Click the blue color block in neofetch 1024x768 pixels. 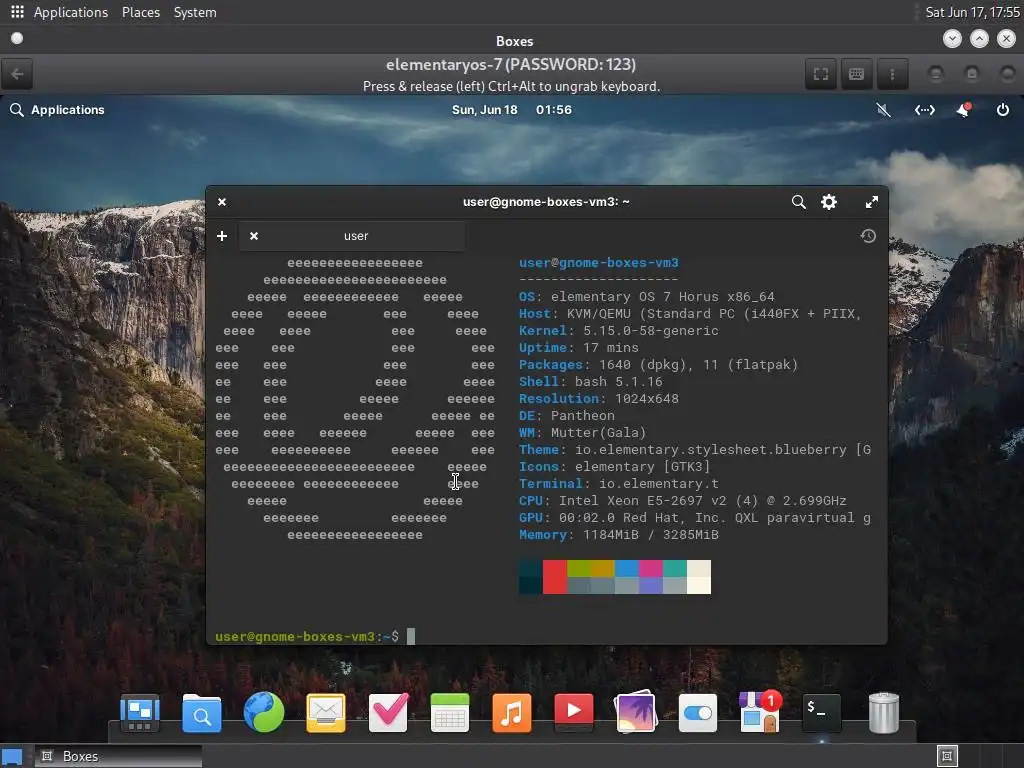(x=627, y=568)
